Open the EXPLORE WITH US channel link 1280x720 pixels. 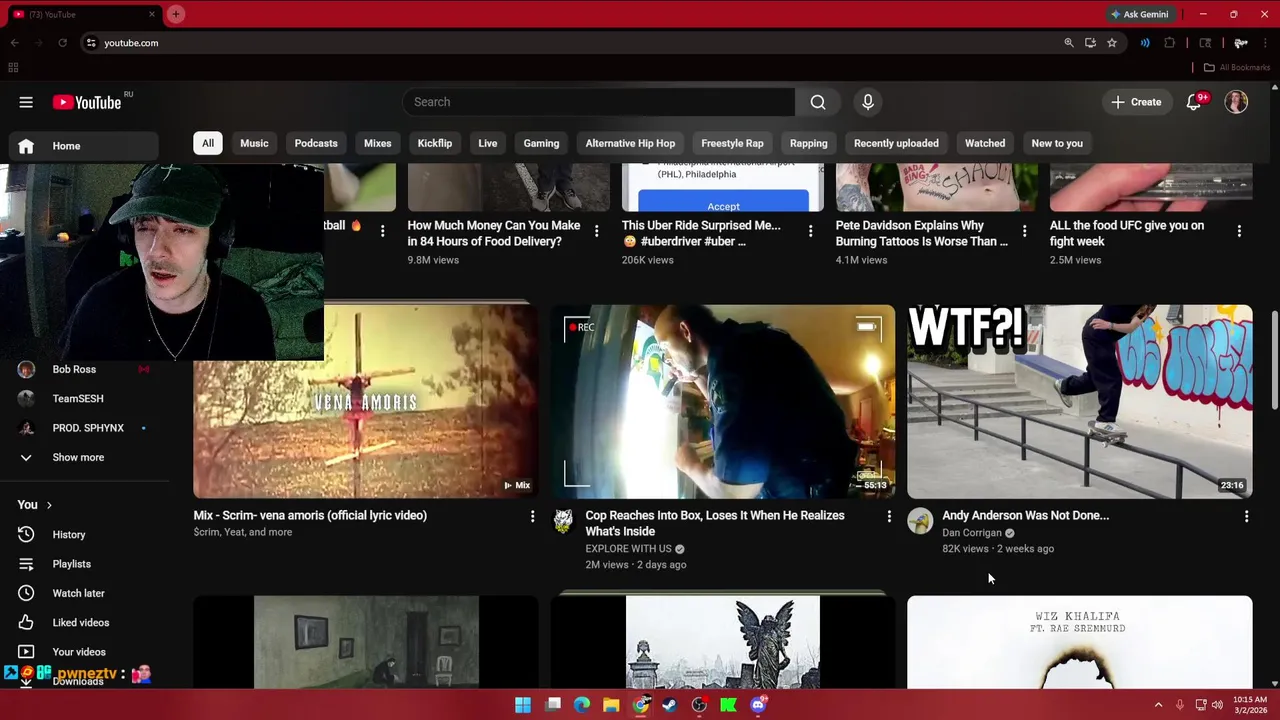click(x=628, y=549)
